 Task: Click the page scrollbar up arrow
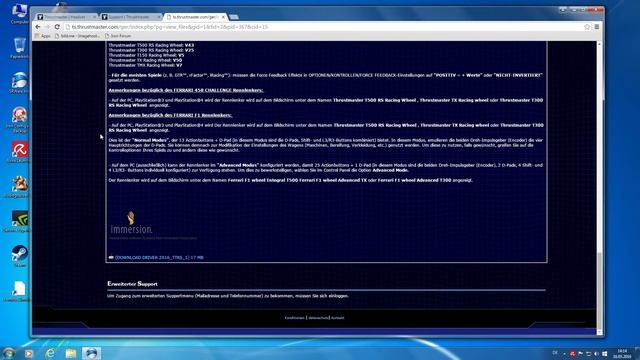coord(599,44)
